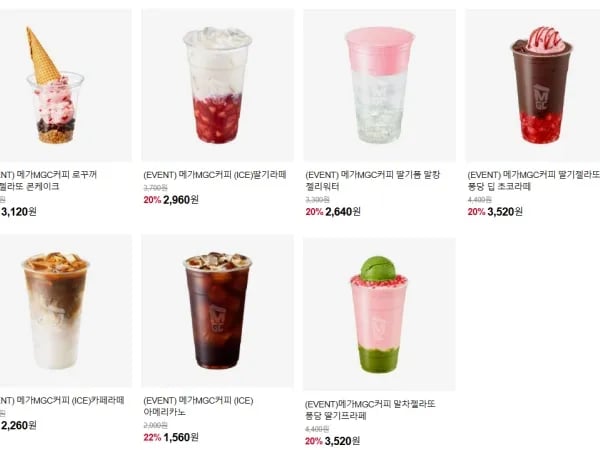Open the 말차젤라또 퐁당 딸기프라페 title link

click(370, 410)
